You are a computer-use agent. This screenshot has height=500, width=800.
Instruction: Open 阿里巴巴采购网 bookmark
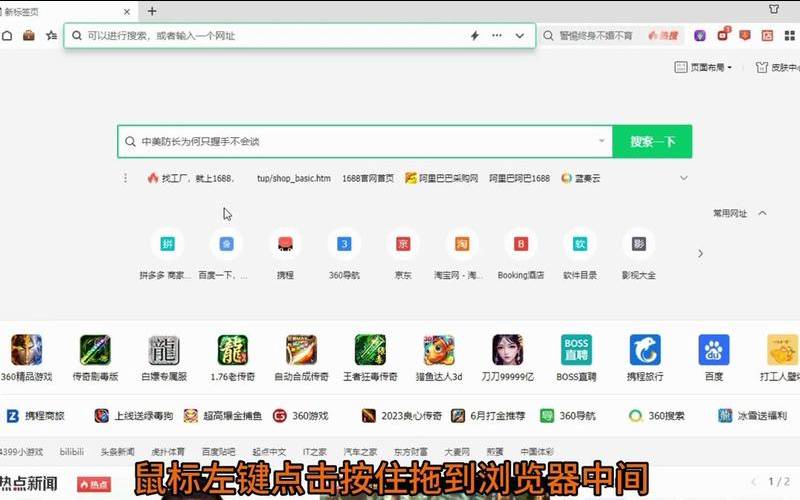[x=442, y=178]
